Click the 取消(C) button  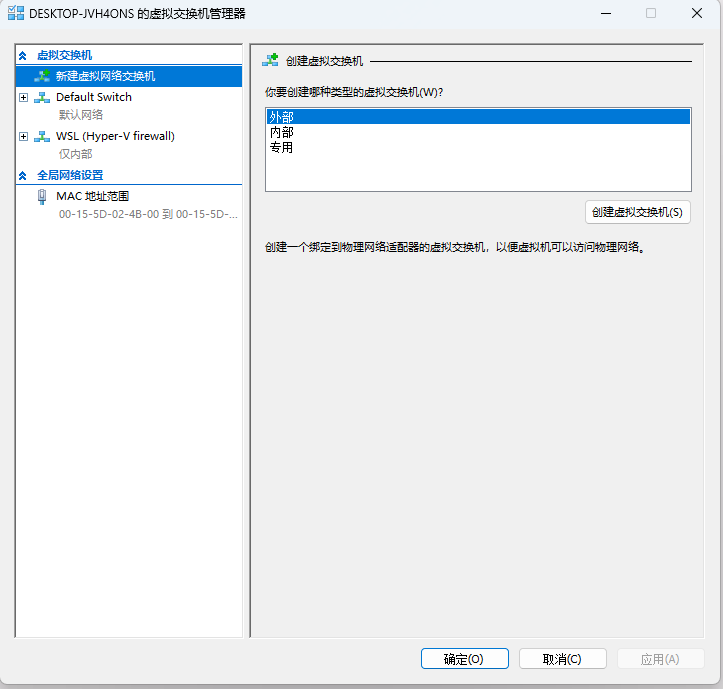(562, 659)
